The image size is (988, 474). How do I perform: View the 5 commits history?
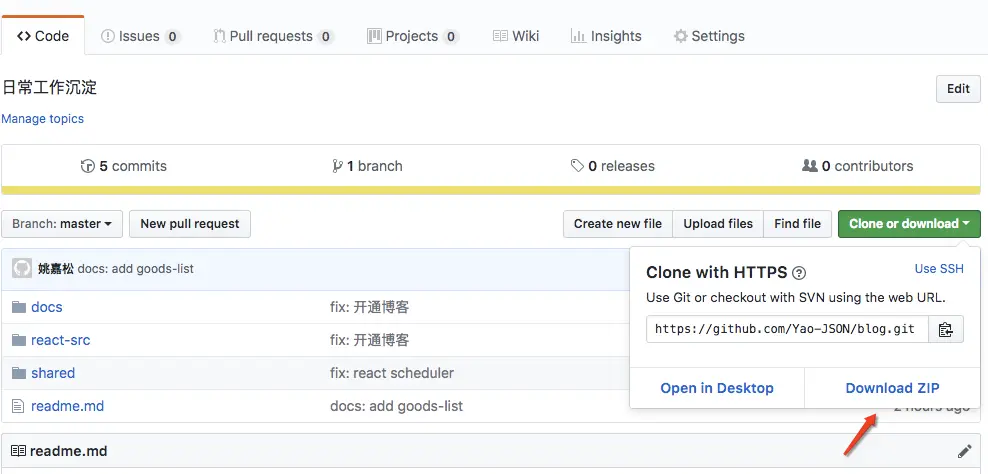point(124,166)
